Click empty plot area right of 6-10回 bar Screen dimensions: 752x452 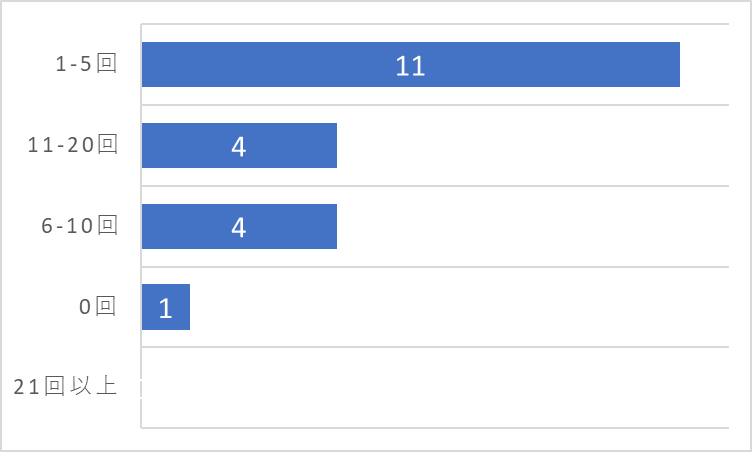tap(533, 226)
